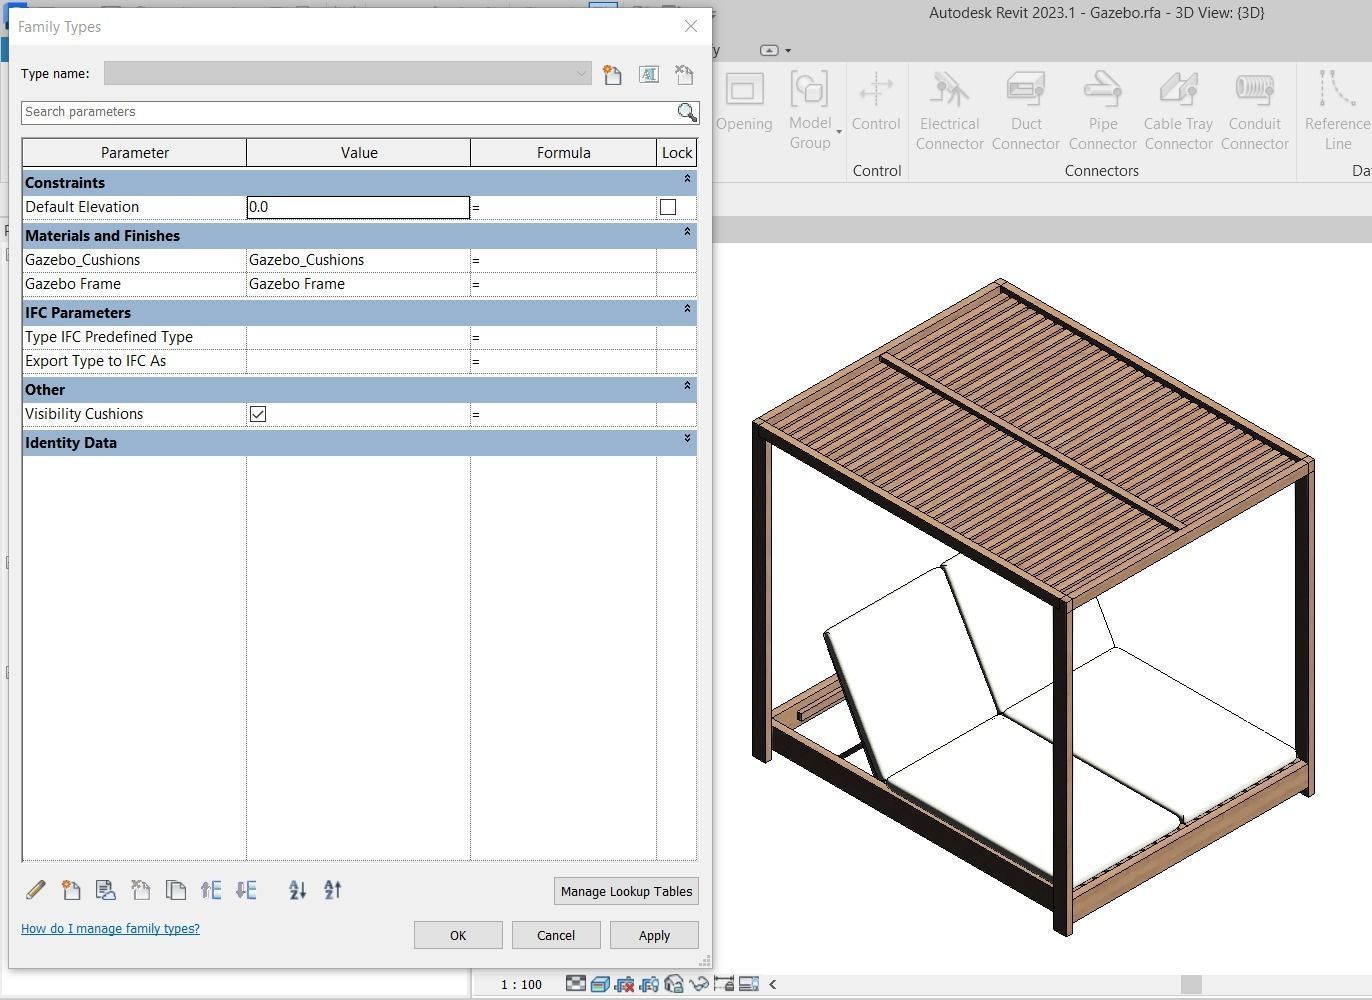This screenshot has width=1372, height=1000.
Task: Sort parameters in descending order
Action: pyautogui.click(x=333, y=889)
